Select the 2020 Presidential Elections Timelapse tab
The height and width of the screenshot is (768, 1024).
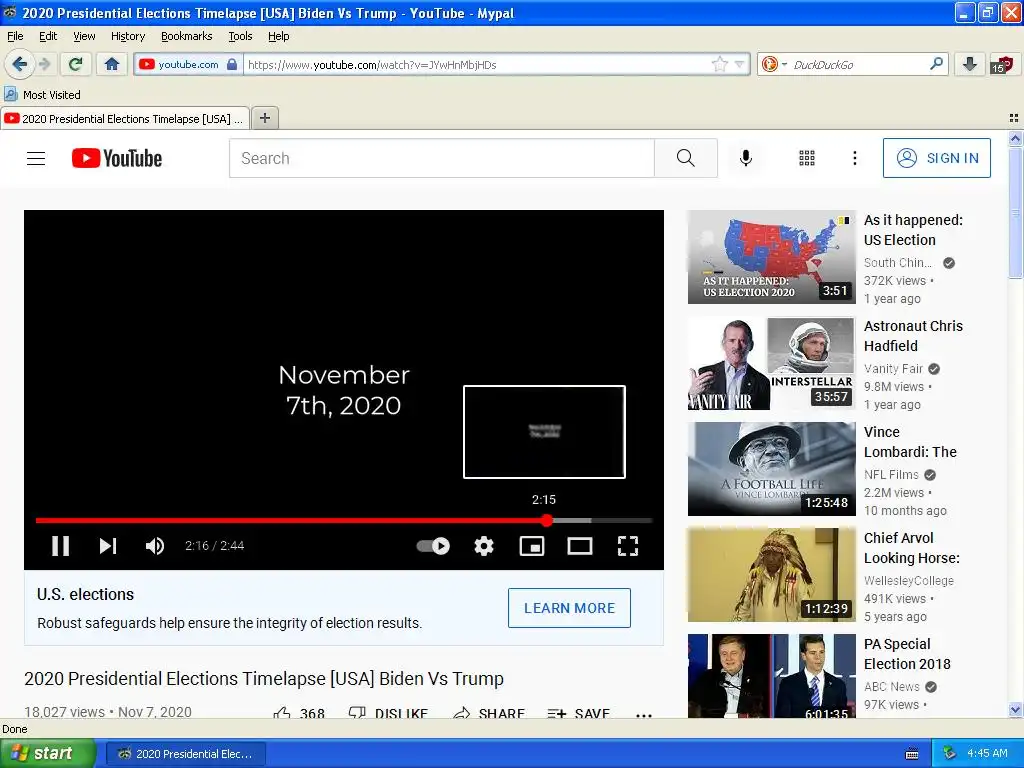(125, 119)
